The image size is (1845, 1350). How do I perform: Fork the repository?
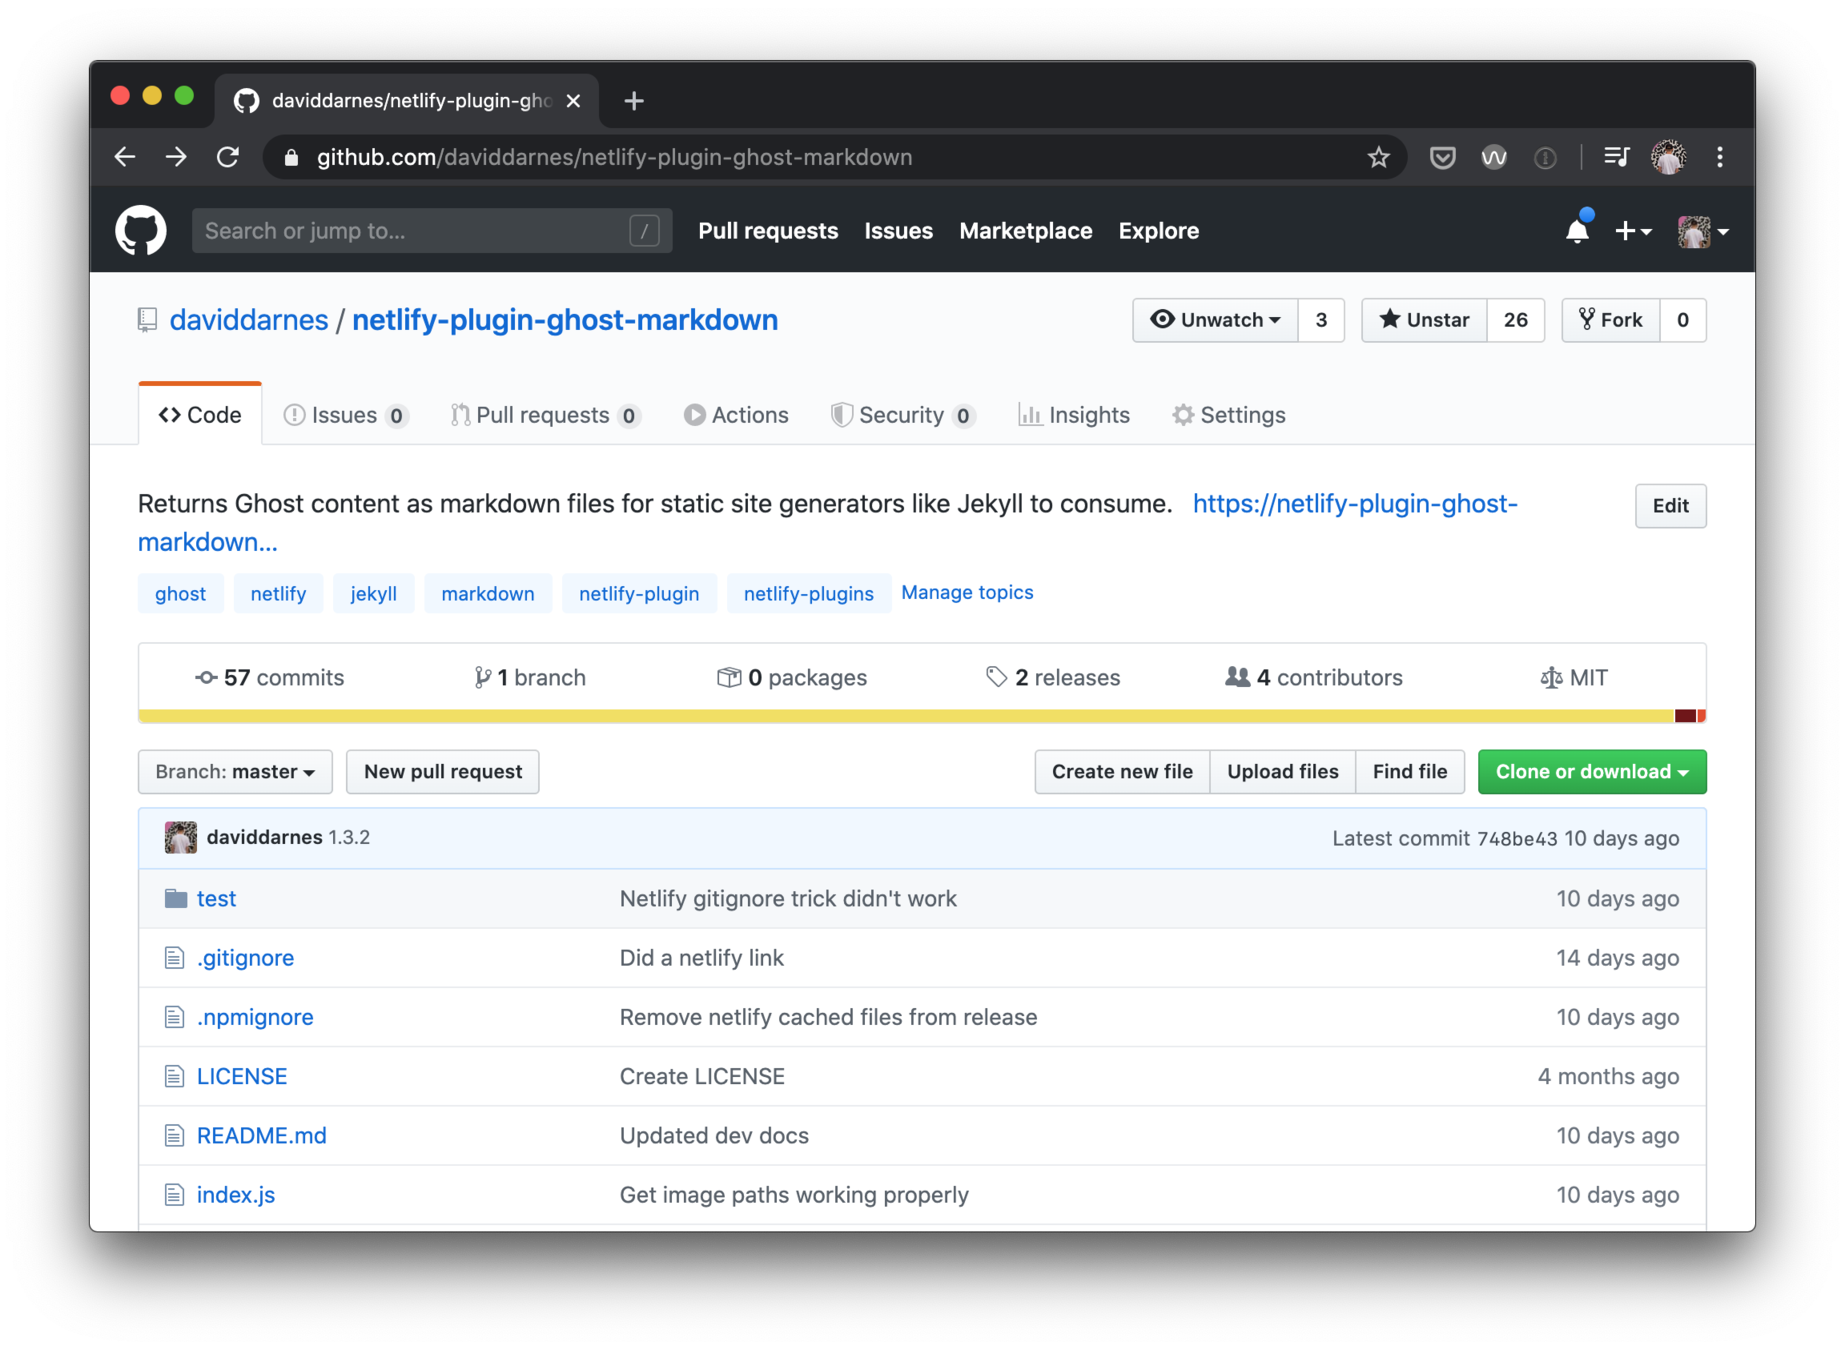pyautogui.click(x=1611, y=320)
